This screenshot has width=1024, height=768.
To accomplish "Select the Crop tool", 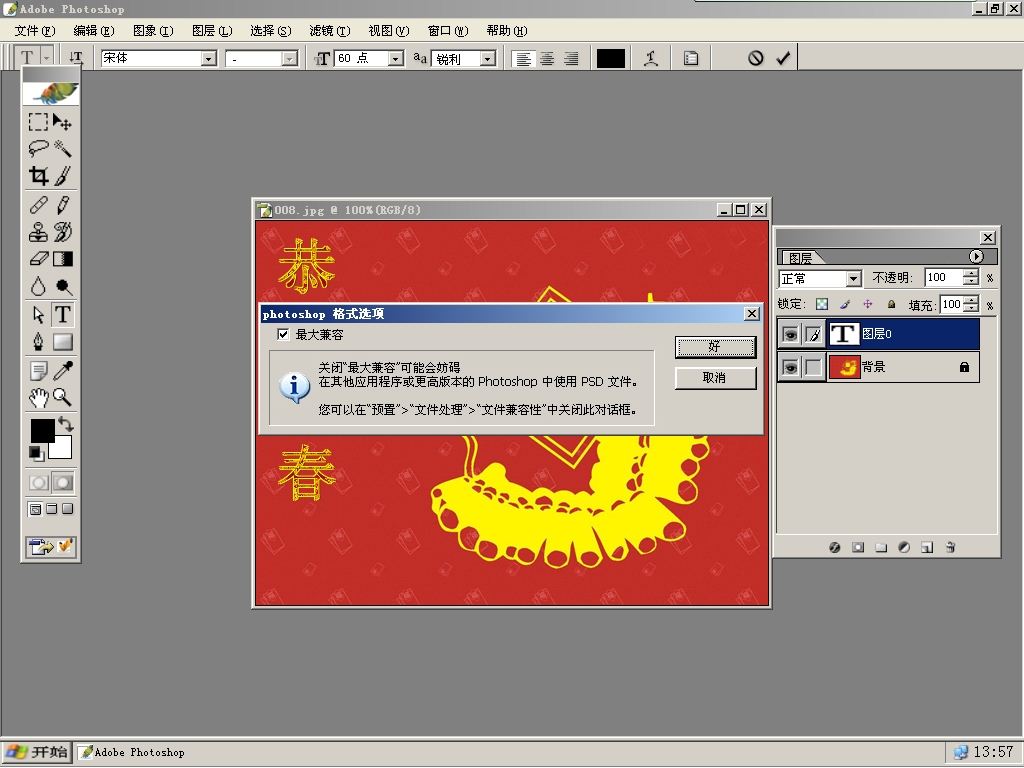I will click(x=38, y=176).
